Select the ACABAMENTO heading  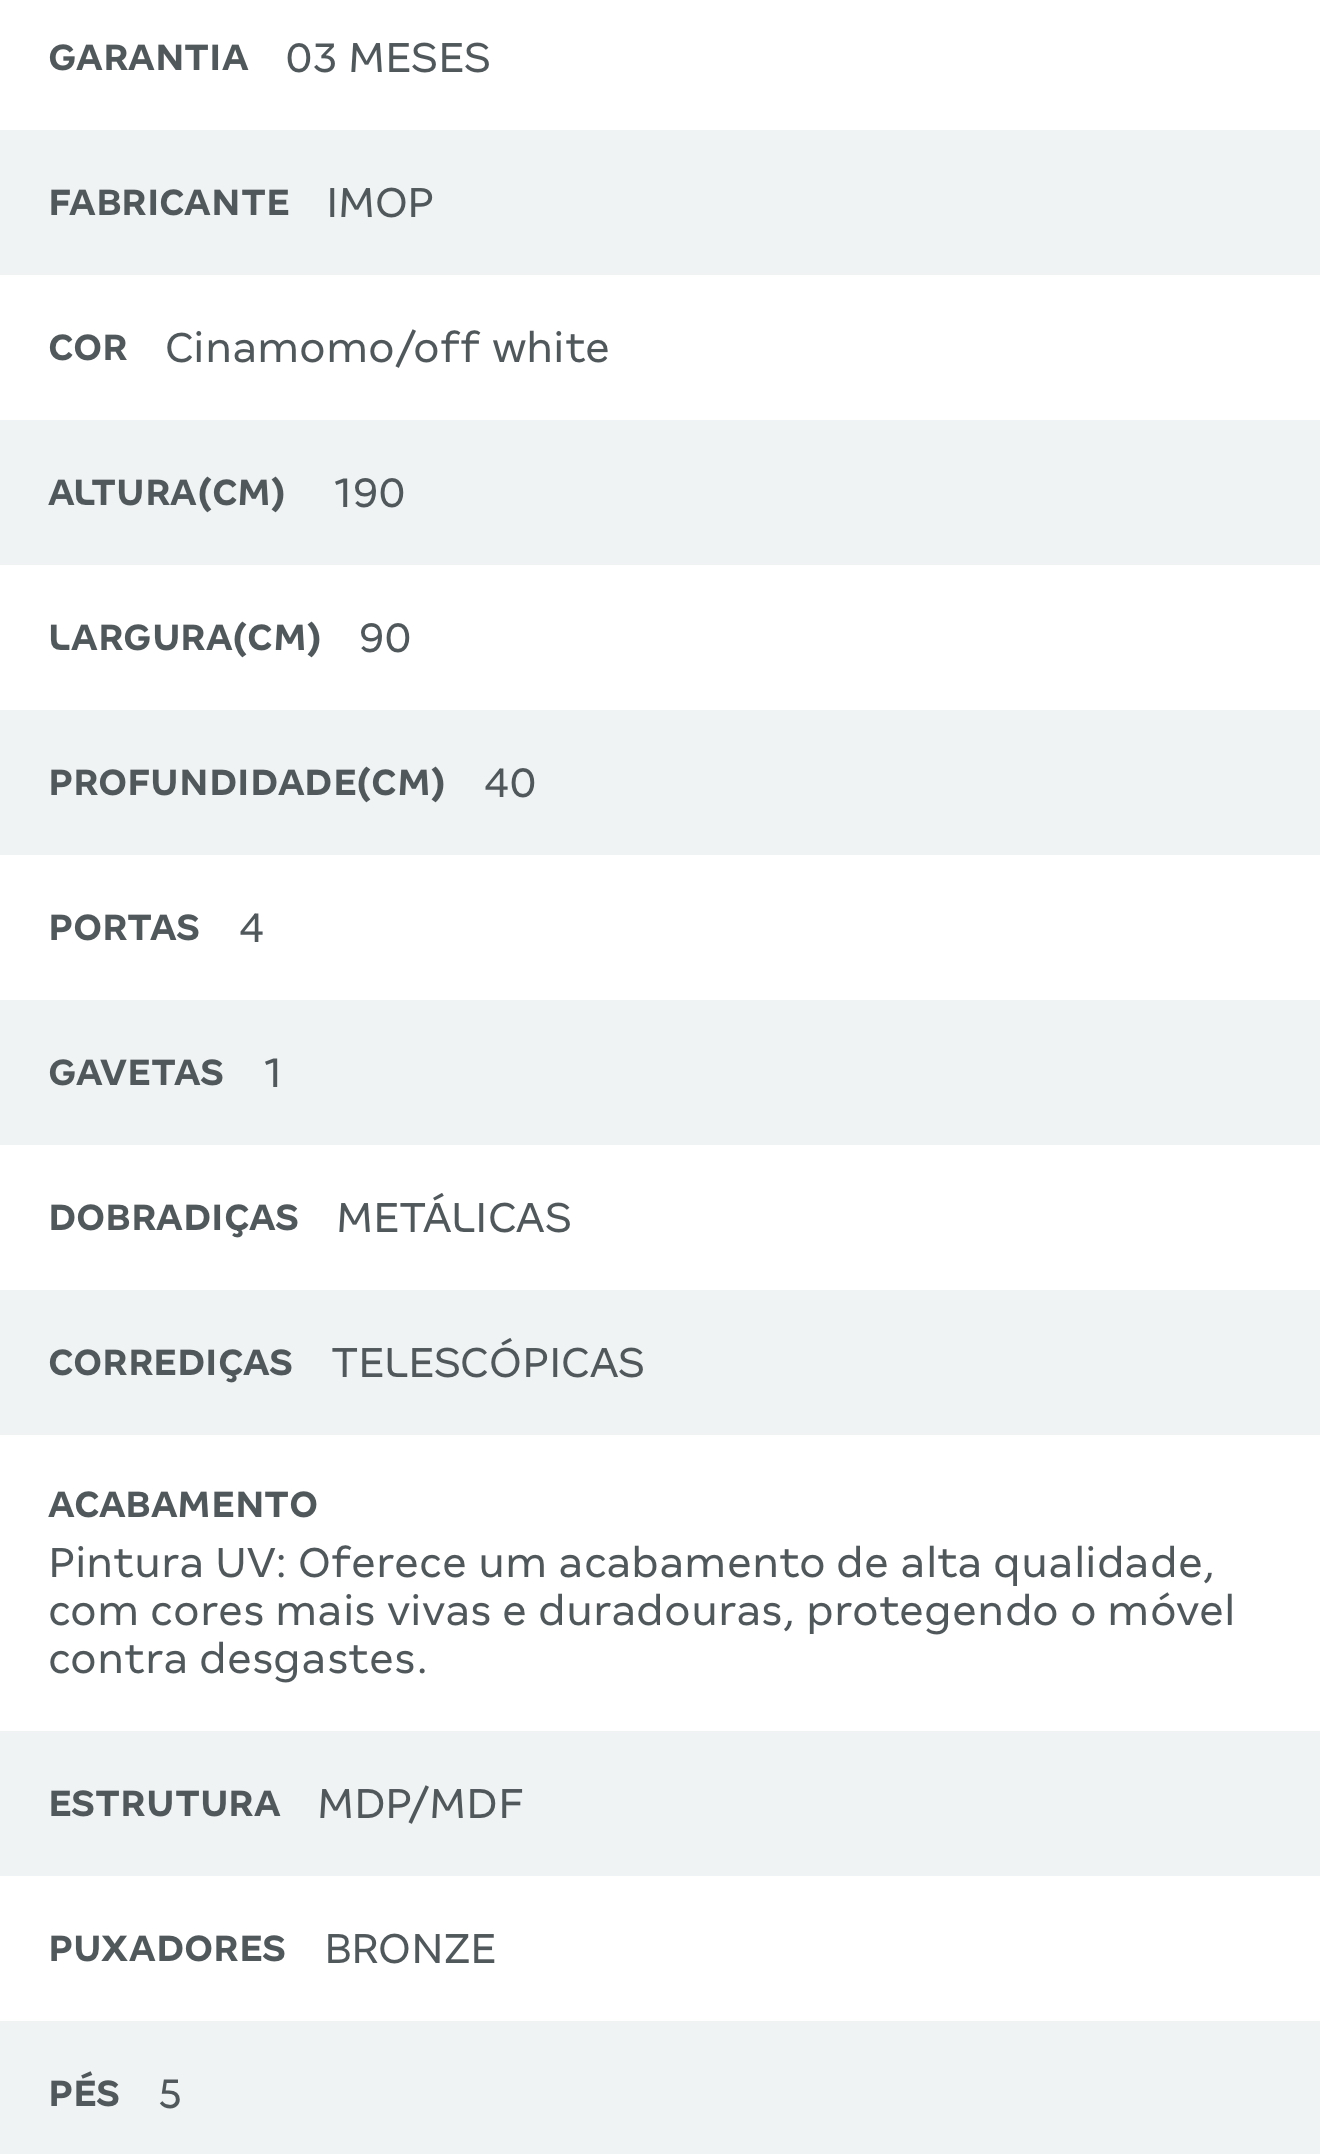[x=183, y=1504]
